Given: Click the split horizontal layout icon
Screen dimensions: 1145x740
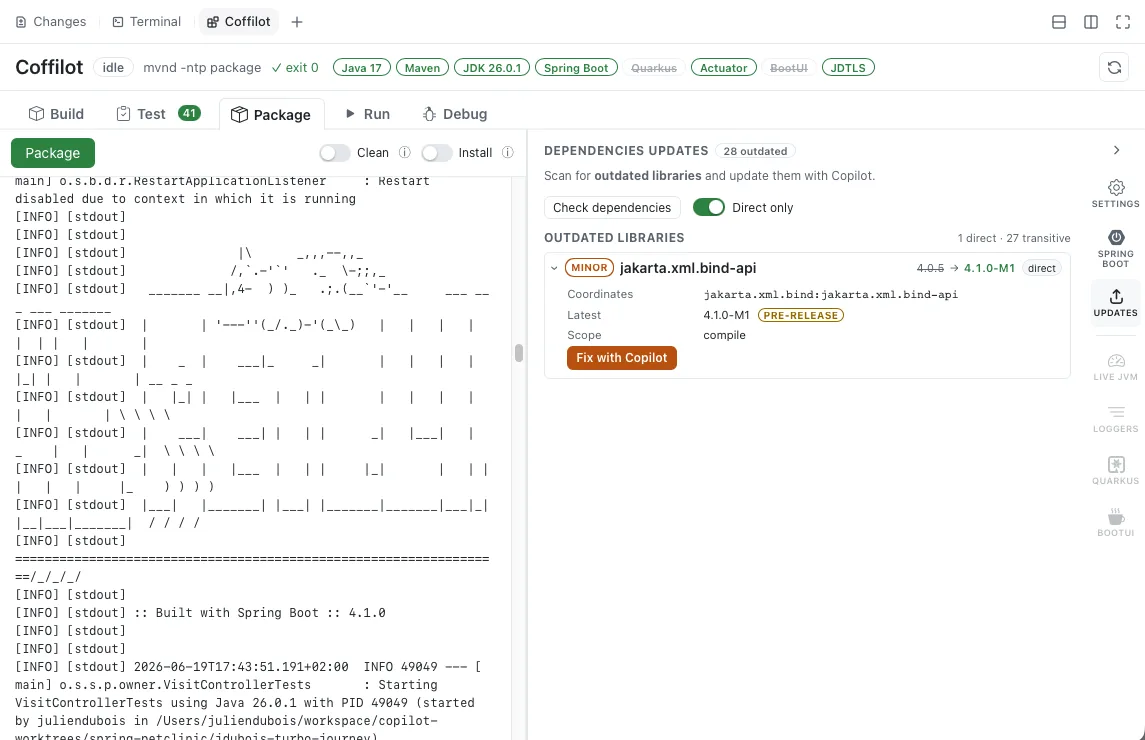Looking at the screenshot, I should click(x=1058, y=22).
